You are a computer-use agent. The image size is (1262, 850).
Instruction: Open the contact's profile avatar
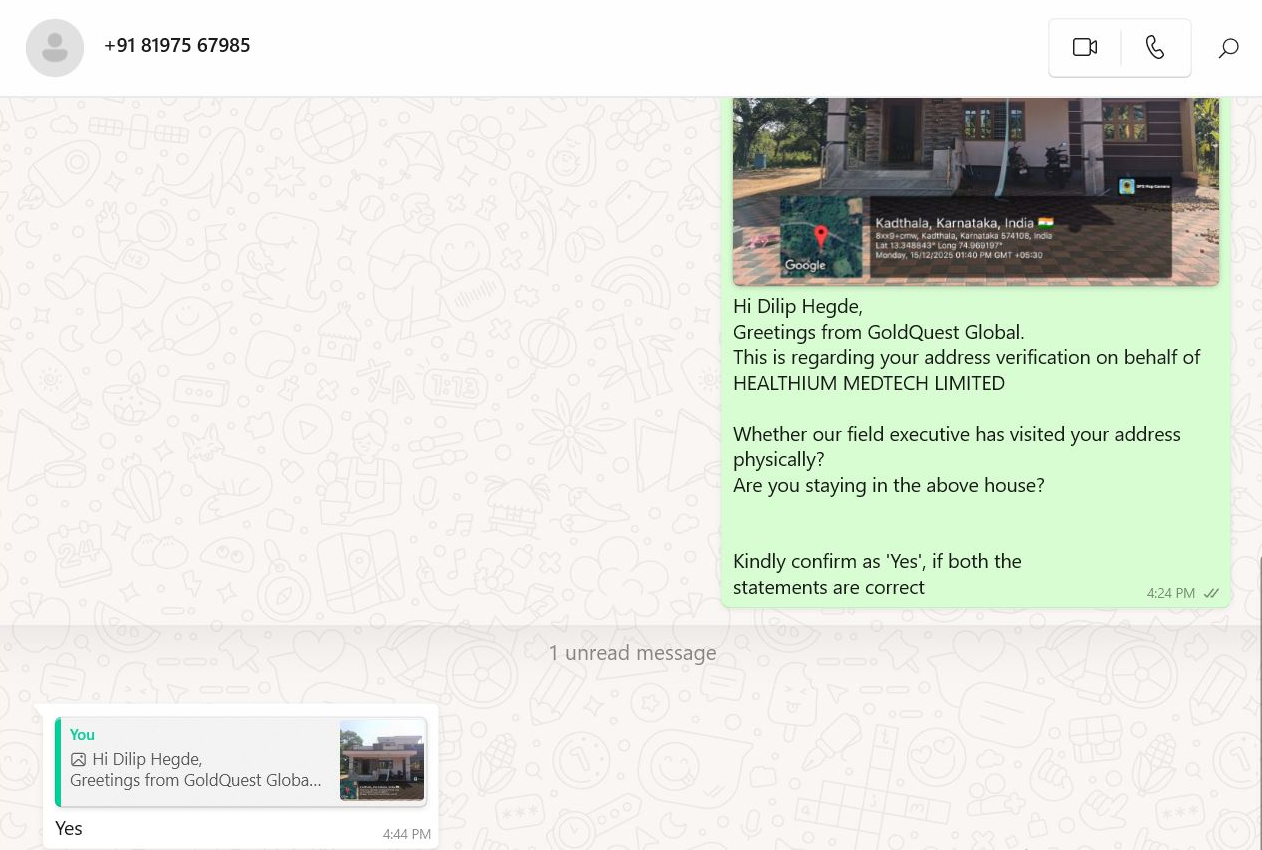[x=55, y=47]
